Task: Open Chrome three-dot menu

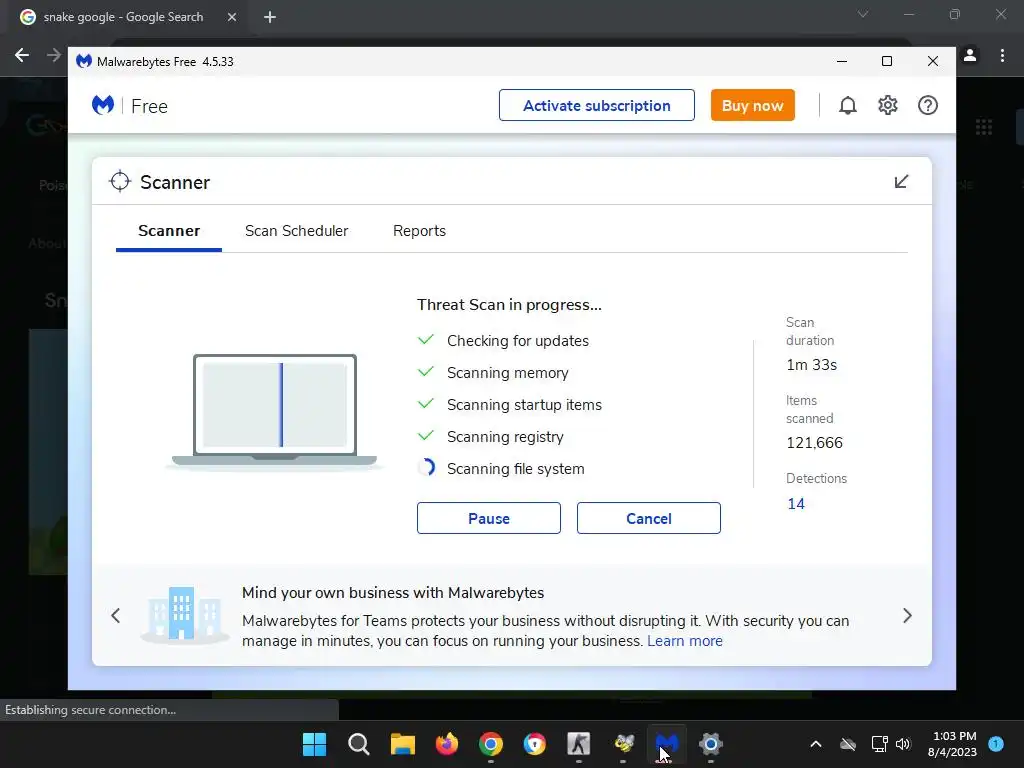Action: tap(1002, 56)
